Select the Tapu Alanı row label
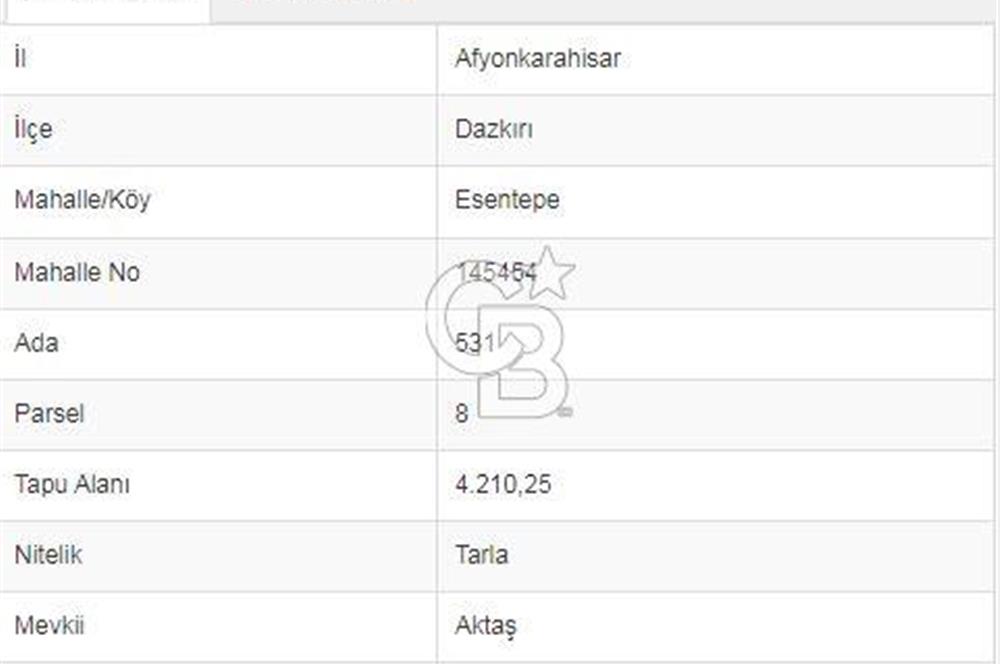The image size is (1000, 664). 72,485
